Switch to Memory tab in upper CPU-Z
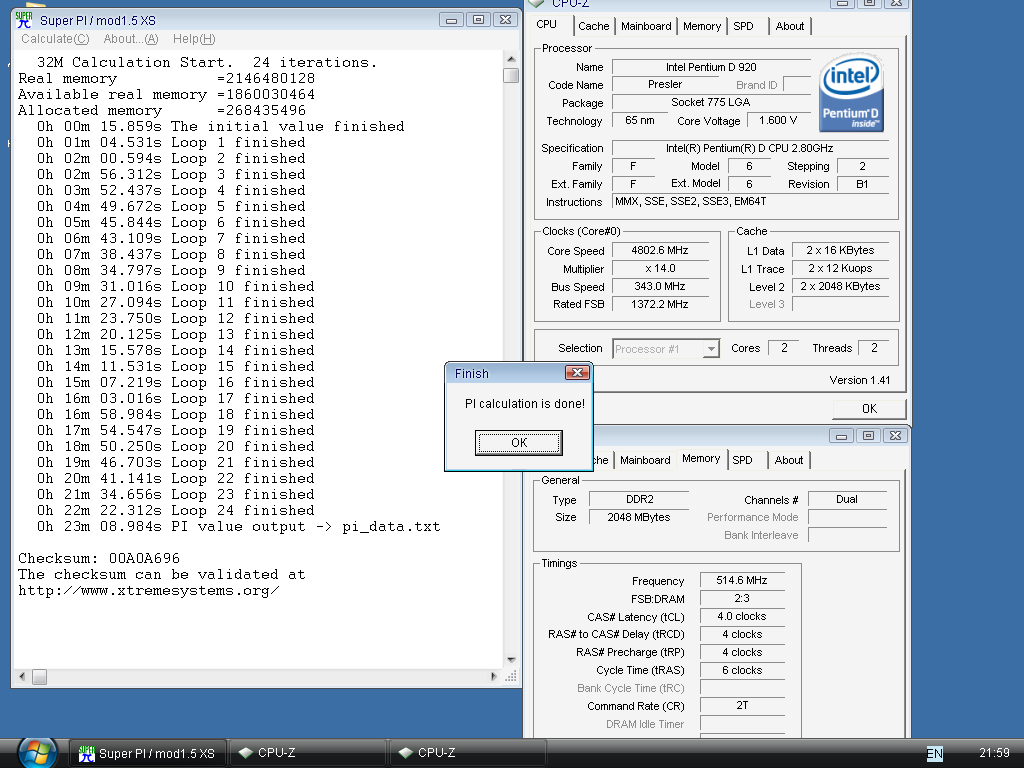Viewport: 1024px width, 768px height. 702,26
